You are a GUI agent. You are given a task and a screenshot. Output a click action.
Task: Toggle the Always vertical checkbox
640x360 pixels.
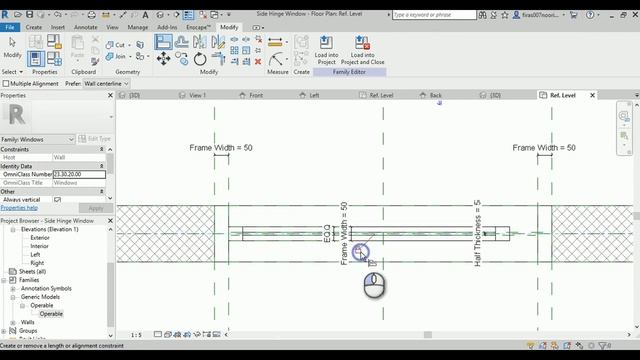tap(57, 200)
